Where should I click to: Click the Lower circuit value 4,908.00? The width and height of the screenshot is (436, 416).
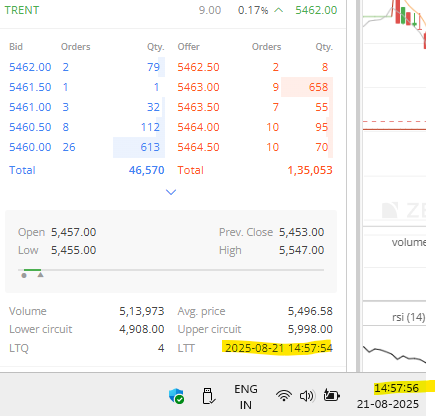point(142,329)
